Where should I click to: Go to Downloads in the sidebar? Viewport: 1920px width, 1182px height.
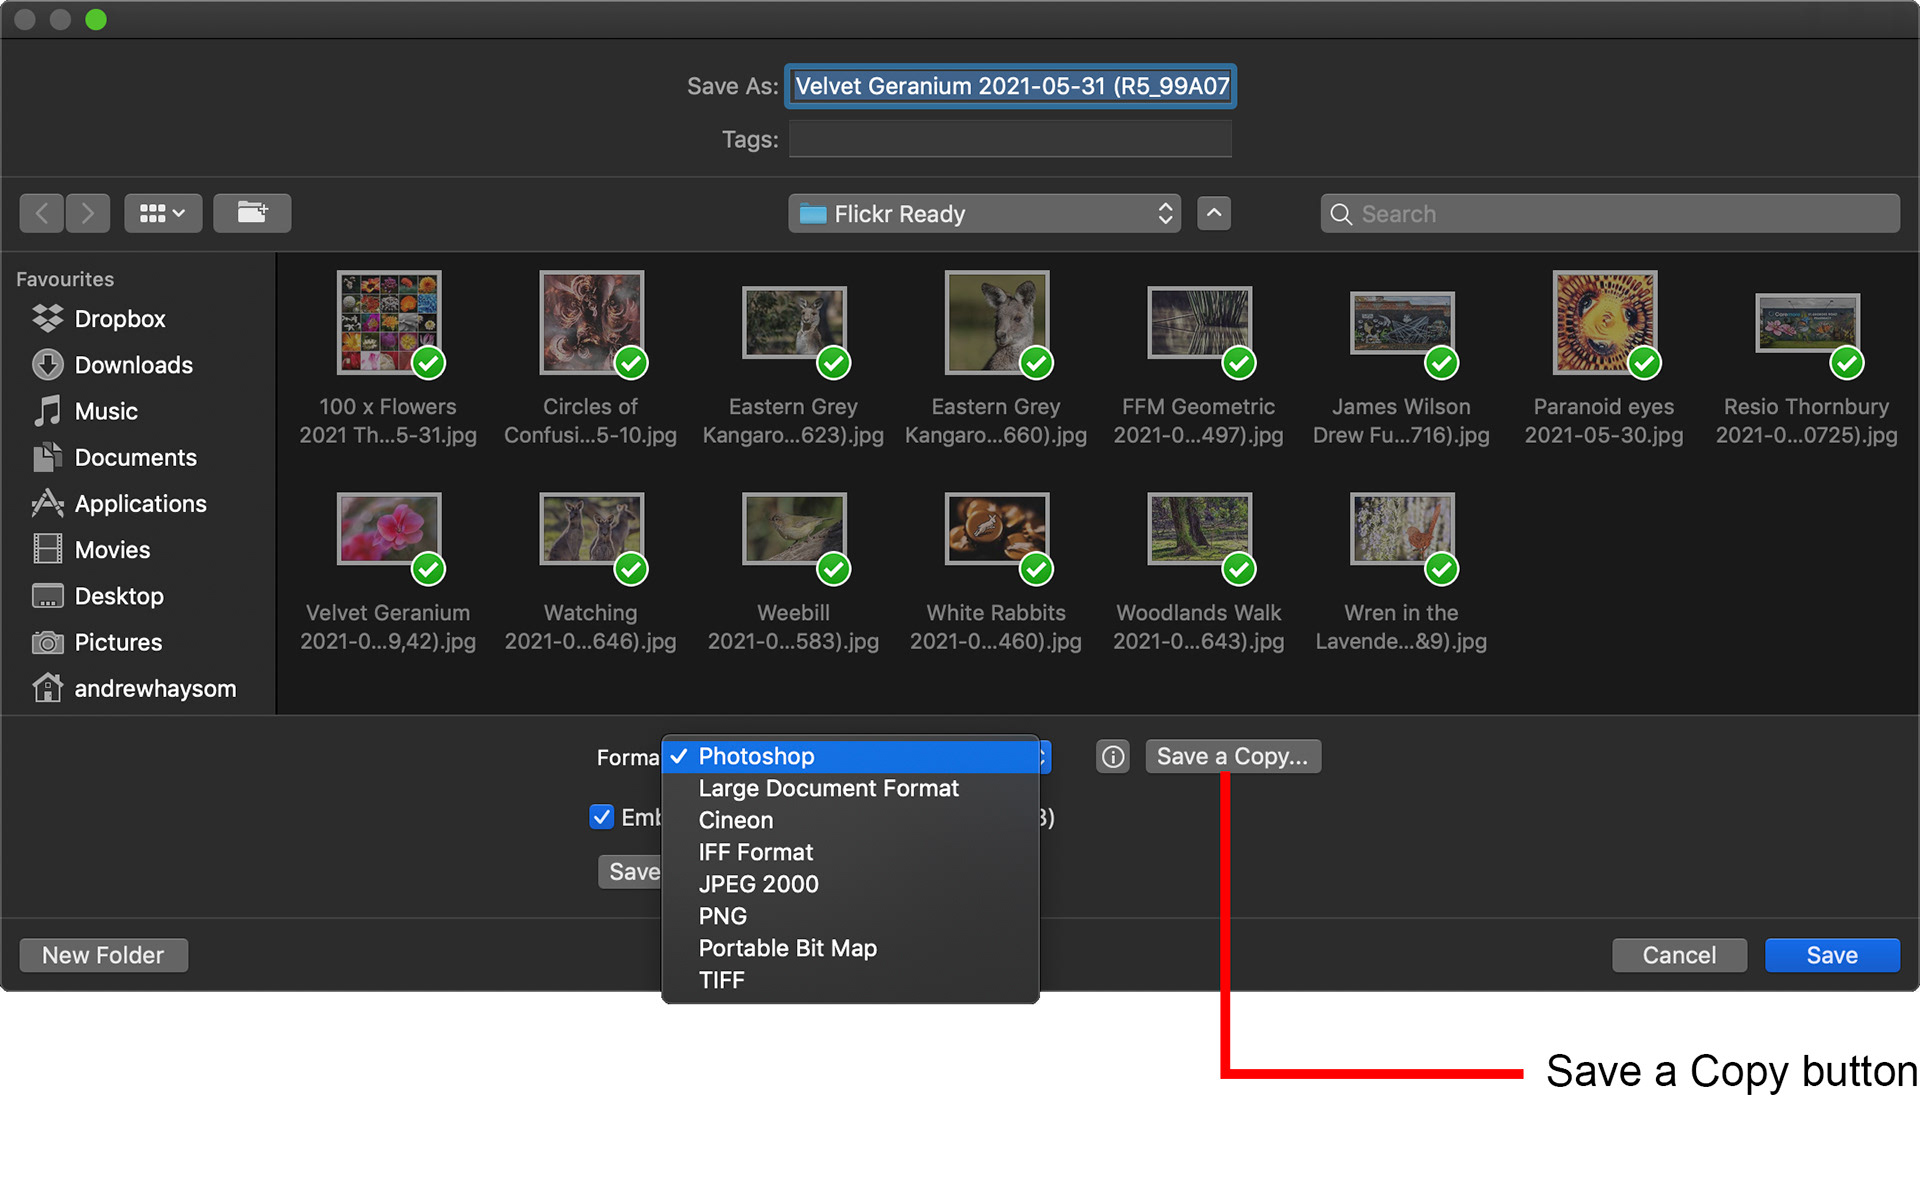click(x=133, y=365)
